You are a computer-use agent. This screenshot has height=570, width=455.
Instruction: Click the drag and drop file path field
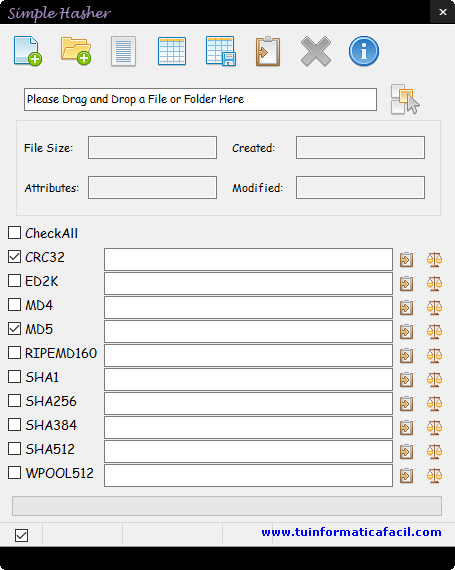(200, 99)
